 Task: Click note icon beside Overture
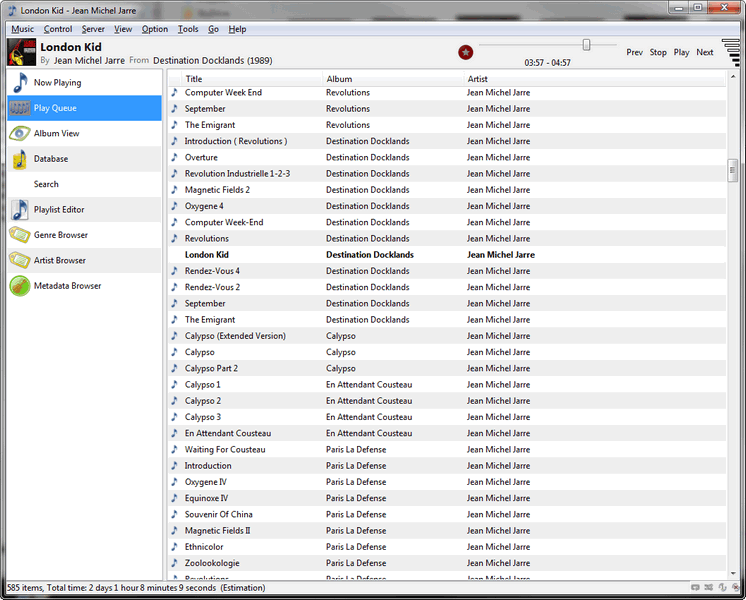pos(175,157)
